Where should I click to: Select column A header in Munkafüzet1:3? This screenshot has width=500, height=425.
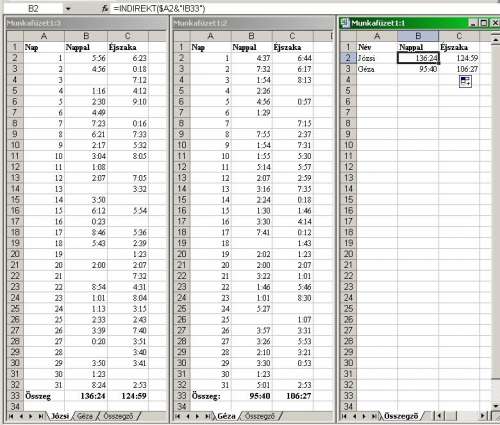[x=44, y=36]
